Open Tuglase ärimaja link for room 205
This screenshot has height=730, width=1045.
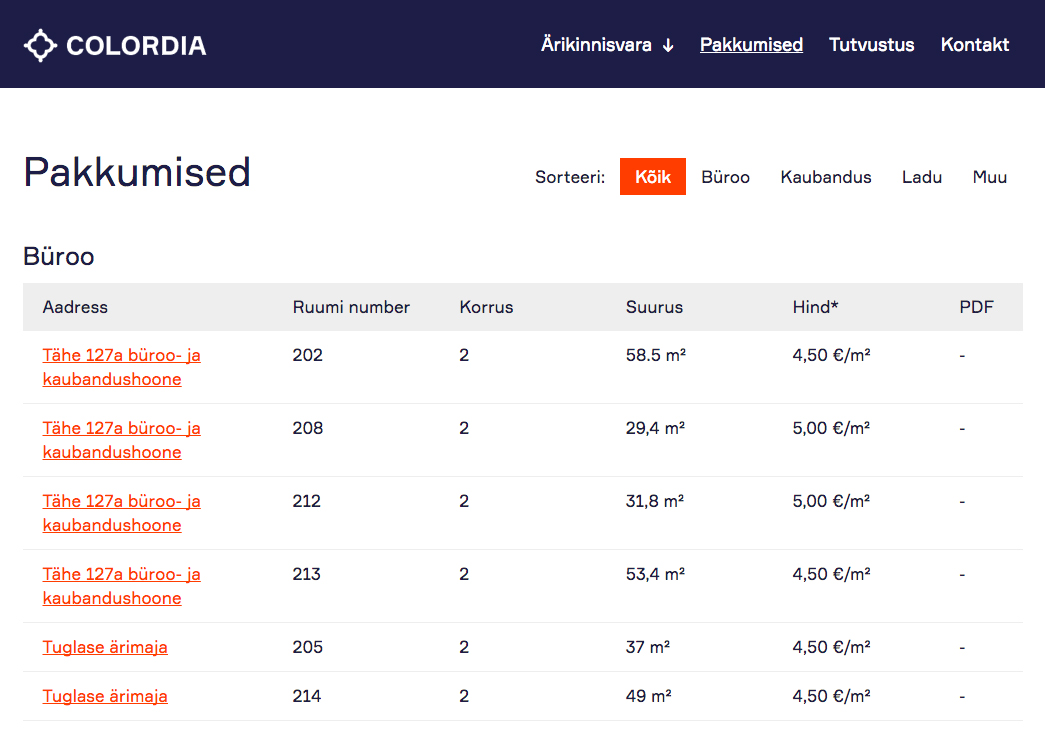click(x=105, y=647)
